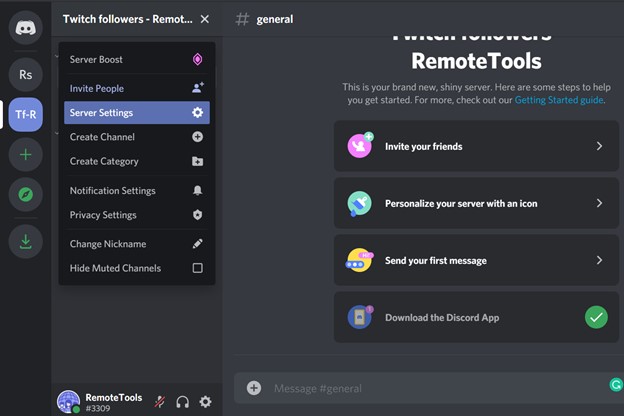Close the server dropdown menu X
Image resolution: width=624 pixels, height=416 pixels.
pos(205,19)
